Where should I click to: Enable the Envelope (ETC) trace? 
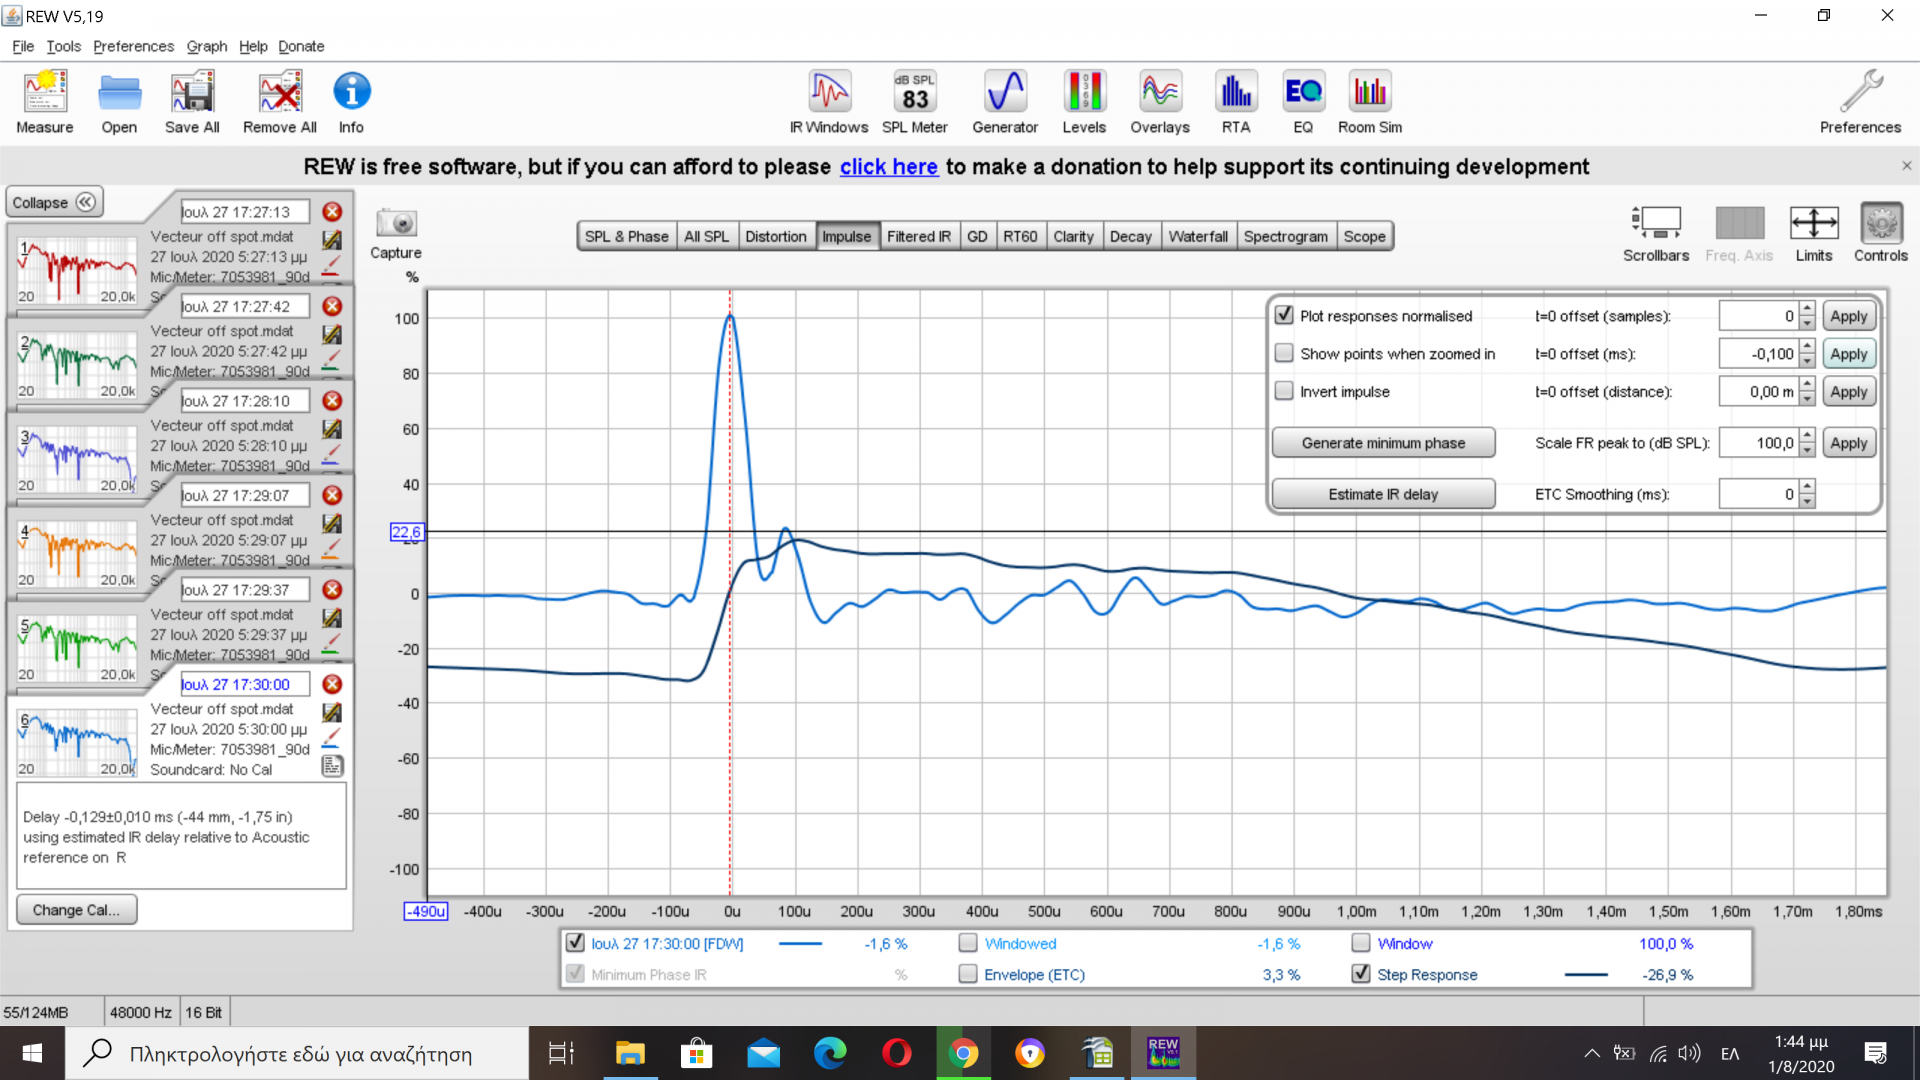pyautogui.click(x=968, y=974)
